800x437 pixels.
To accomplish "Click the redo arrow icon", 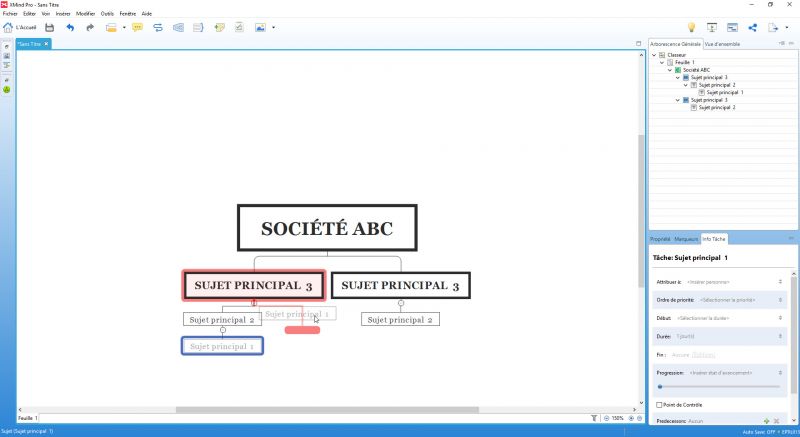I will 90,28.
